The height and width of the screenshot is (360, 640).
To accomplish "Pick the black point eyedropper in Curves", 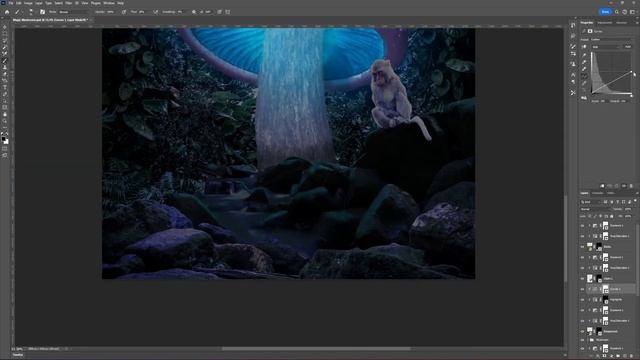I will (x=584, y=55).
